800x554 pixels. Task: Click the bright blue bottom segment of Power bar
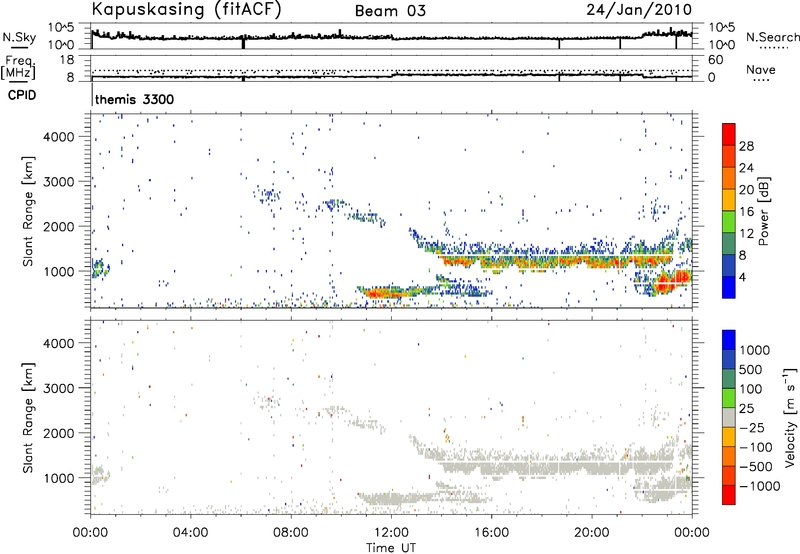pos(729,287)
